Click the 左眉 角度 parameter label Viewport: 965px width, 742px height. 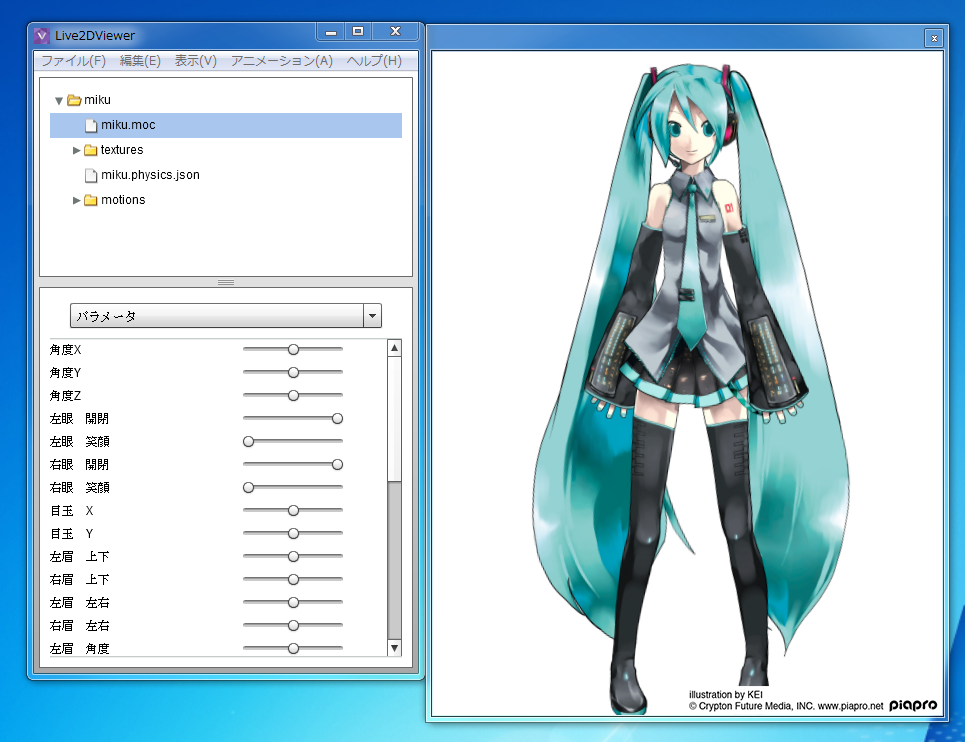79,648
